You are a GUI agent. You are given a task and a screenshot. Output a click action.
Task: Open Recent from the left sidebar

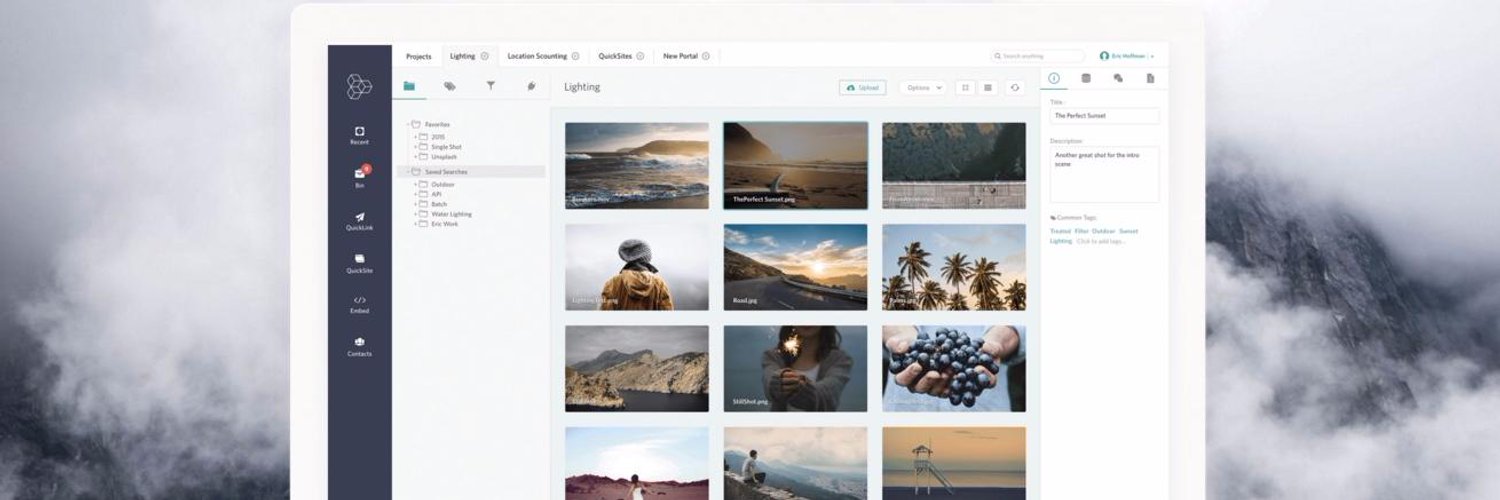[359, 135]
